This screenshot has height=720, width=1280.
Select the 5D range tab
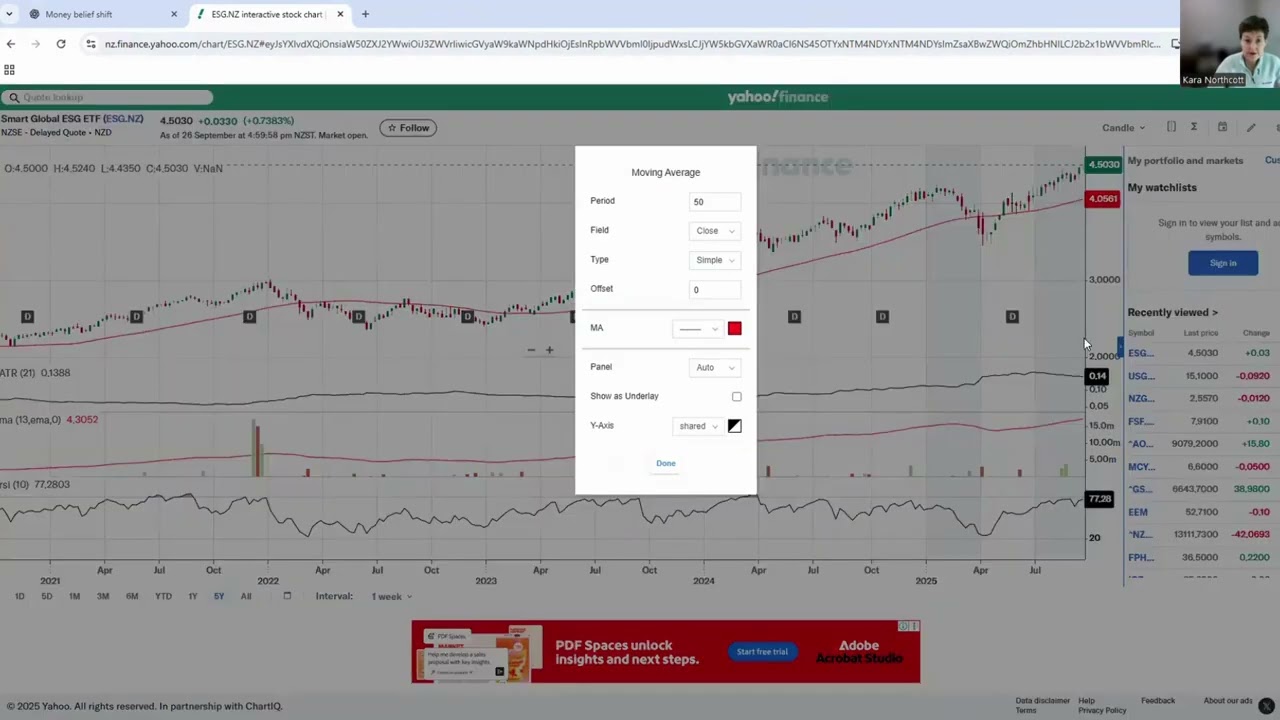(x=46, y=596)
